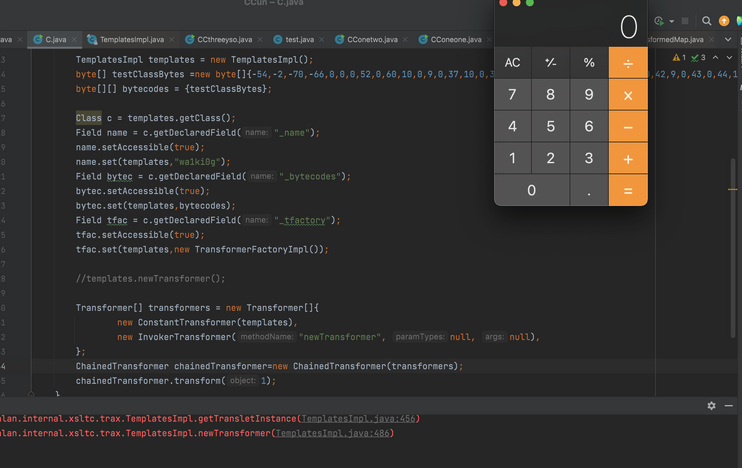Click the minus key in Calculator
This screenshot has width=742, height=468.
[x=628, y=126]
